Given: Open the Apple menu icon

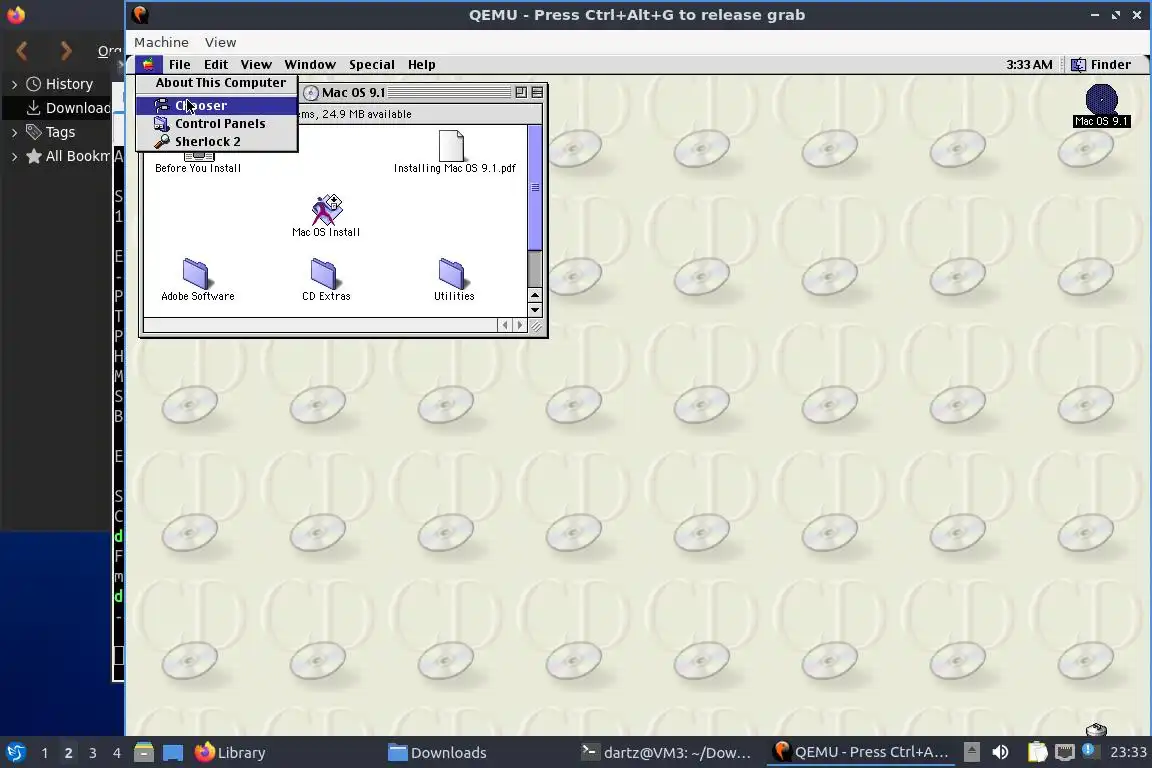Looking at the screenshot, I should (x=148, y=65).
